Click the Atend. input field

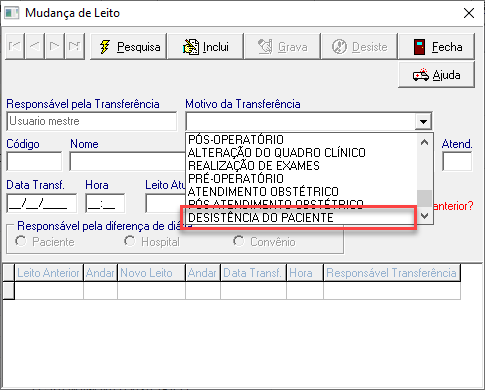click(x=457, y=161)
